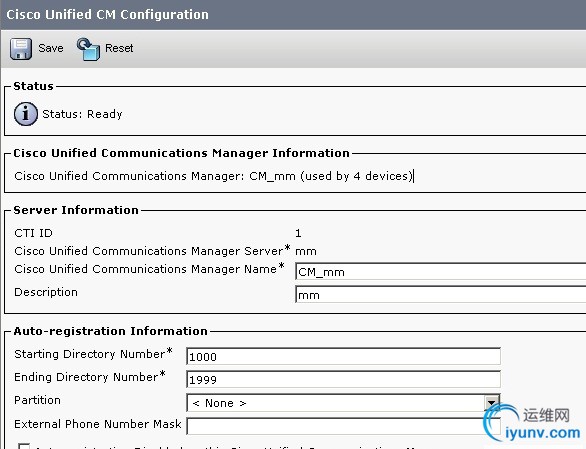586x449 pixels.
Task: Click the server value 'mm' text
Action: tap(306, 251)
